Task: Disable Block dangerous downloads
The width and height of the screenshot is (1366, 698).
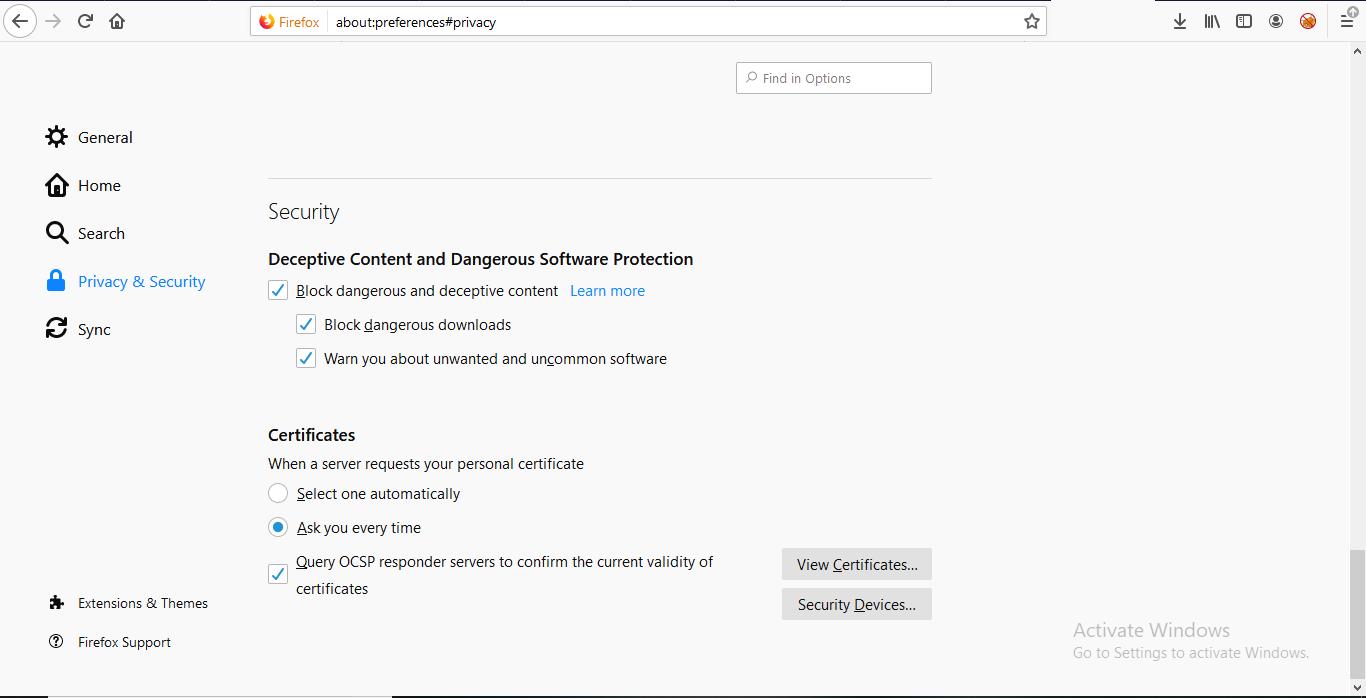Action: coord(306,325)
